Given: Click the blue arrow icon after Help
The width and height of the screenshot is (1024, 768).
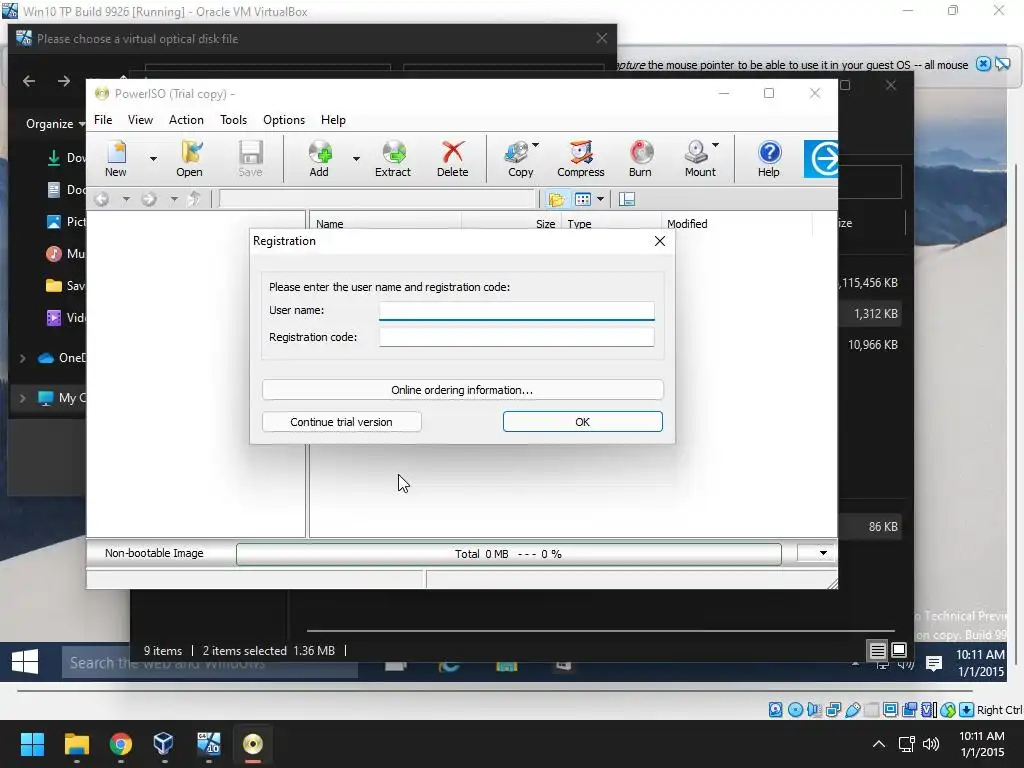Looking at the screenshot, I should 821,159.
